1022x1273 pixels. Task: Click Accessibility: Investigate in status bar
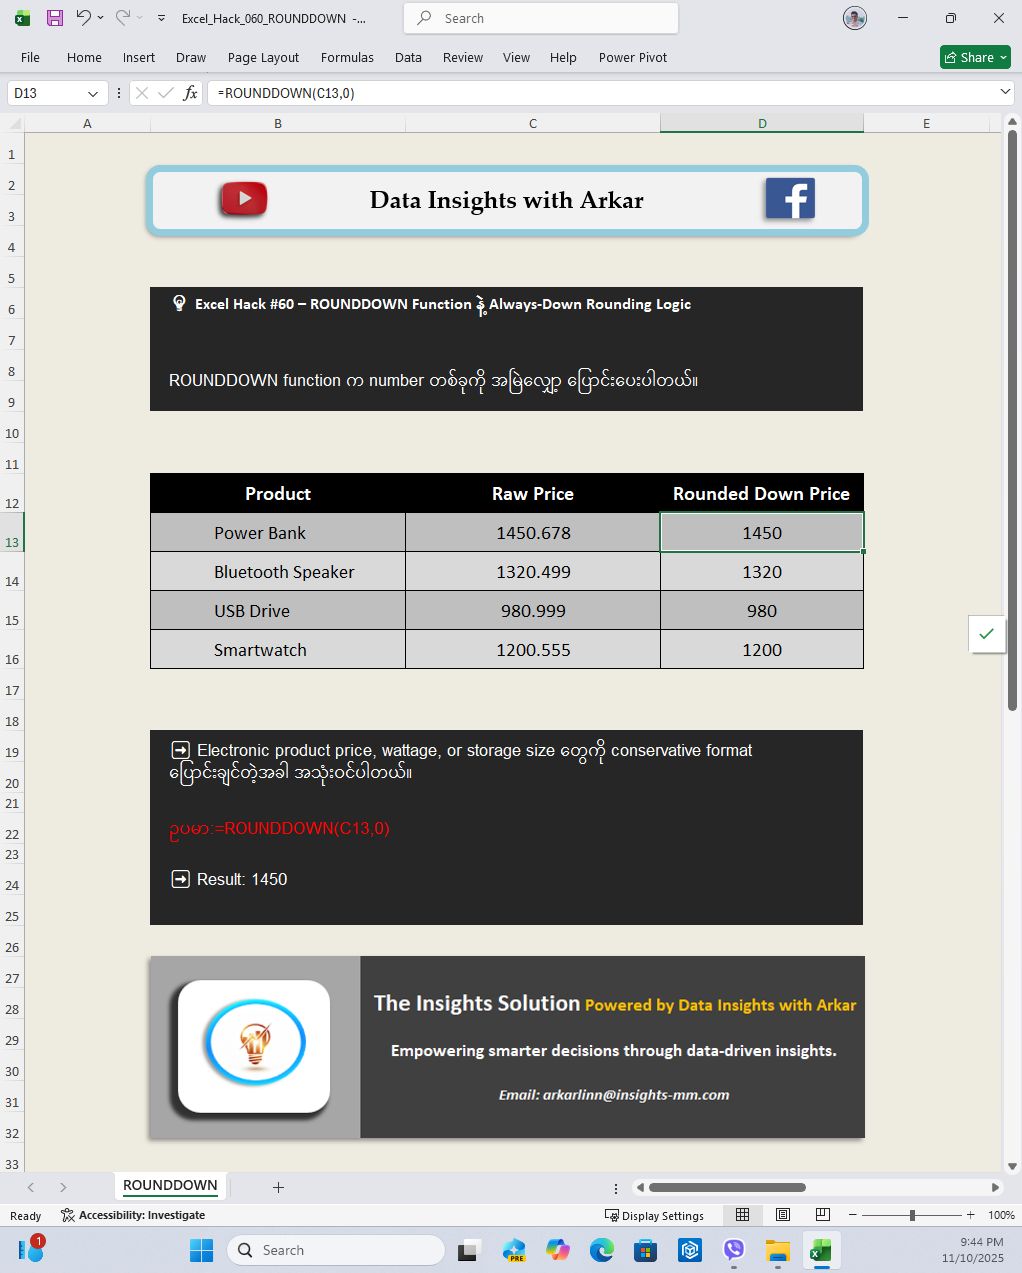[133, 1215]
